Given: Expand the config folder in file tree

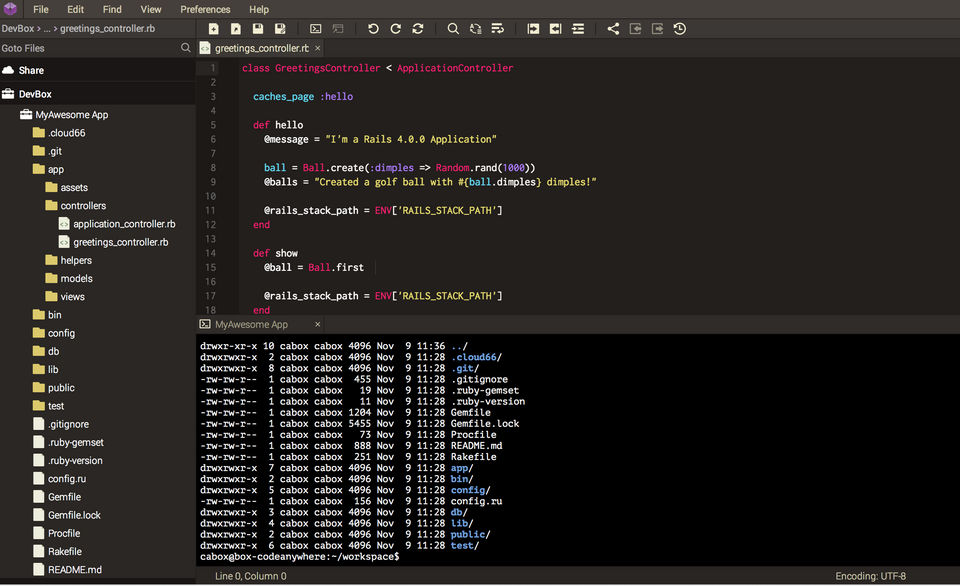Looking at the screenshot, I should pos(60,333).
